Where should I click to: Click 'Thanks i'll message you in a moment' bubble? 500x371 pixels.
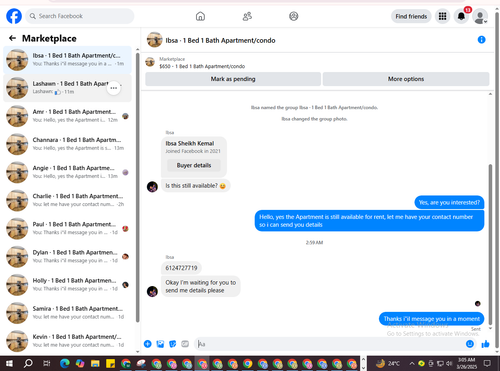tap(432, 319)
